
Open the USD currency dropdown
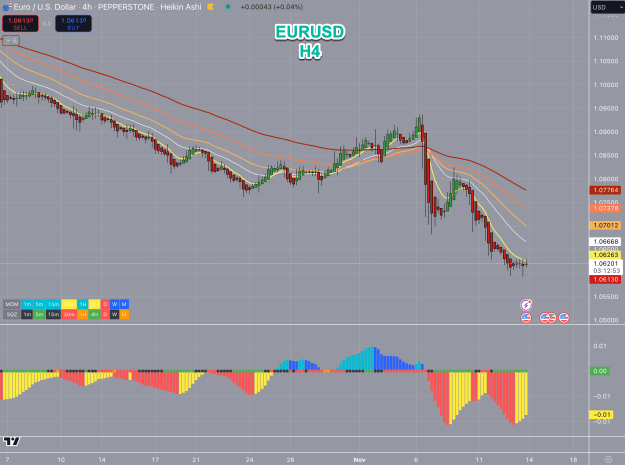pos(607,7)
